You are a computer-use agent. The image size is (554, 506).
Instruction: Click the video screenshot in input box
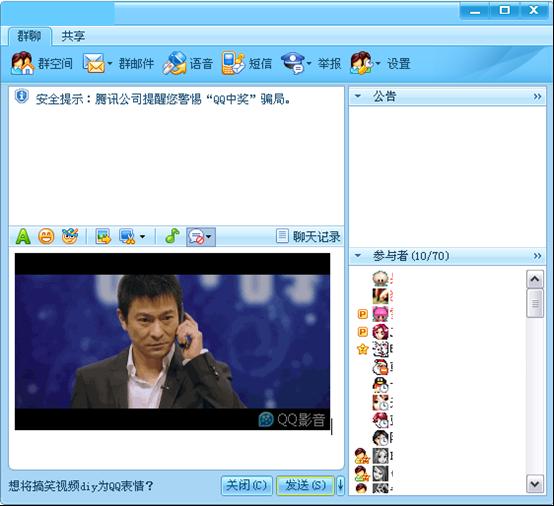172,341
